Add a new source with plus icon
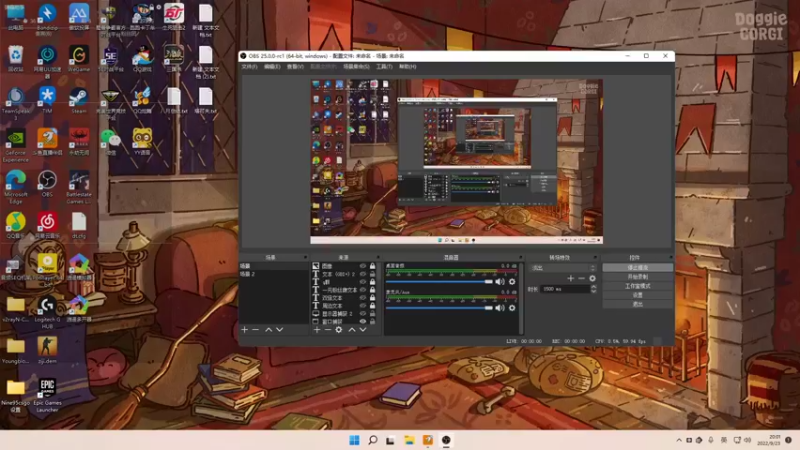This screenshot has height=450, width=800. coord(317,330)
